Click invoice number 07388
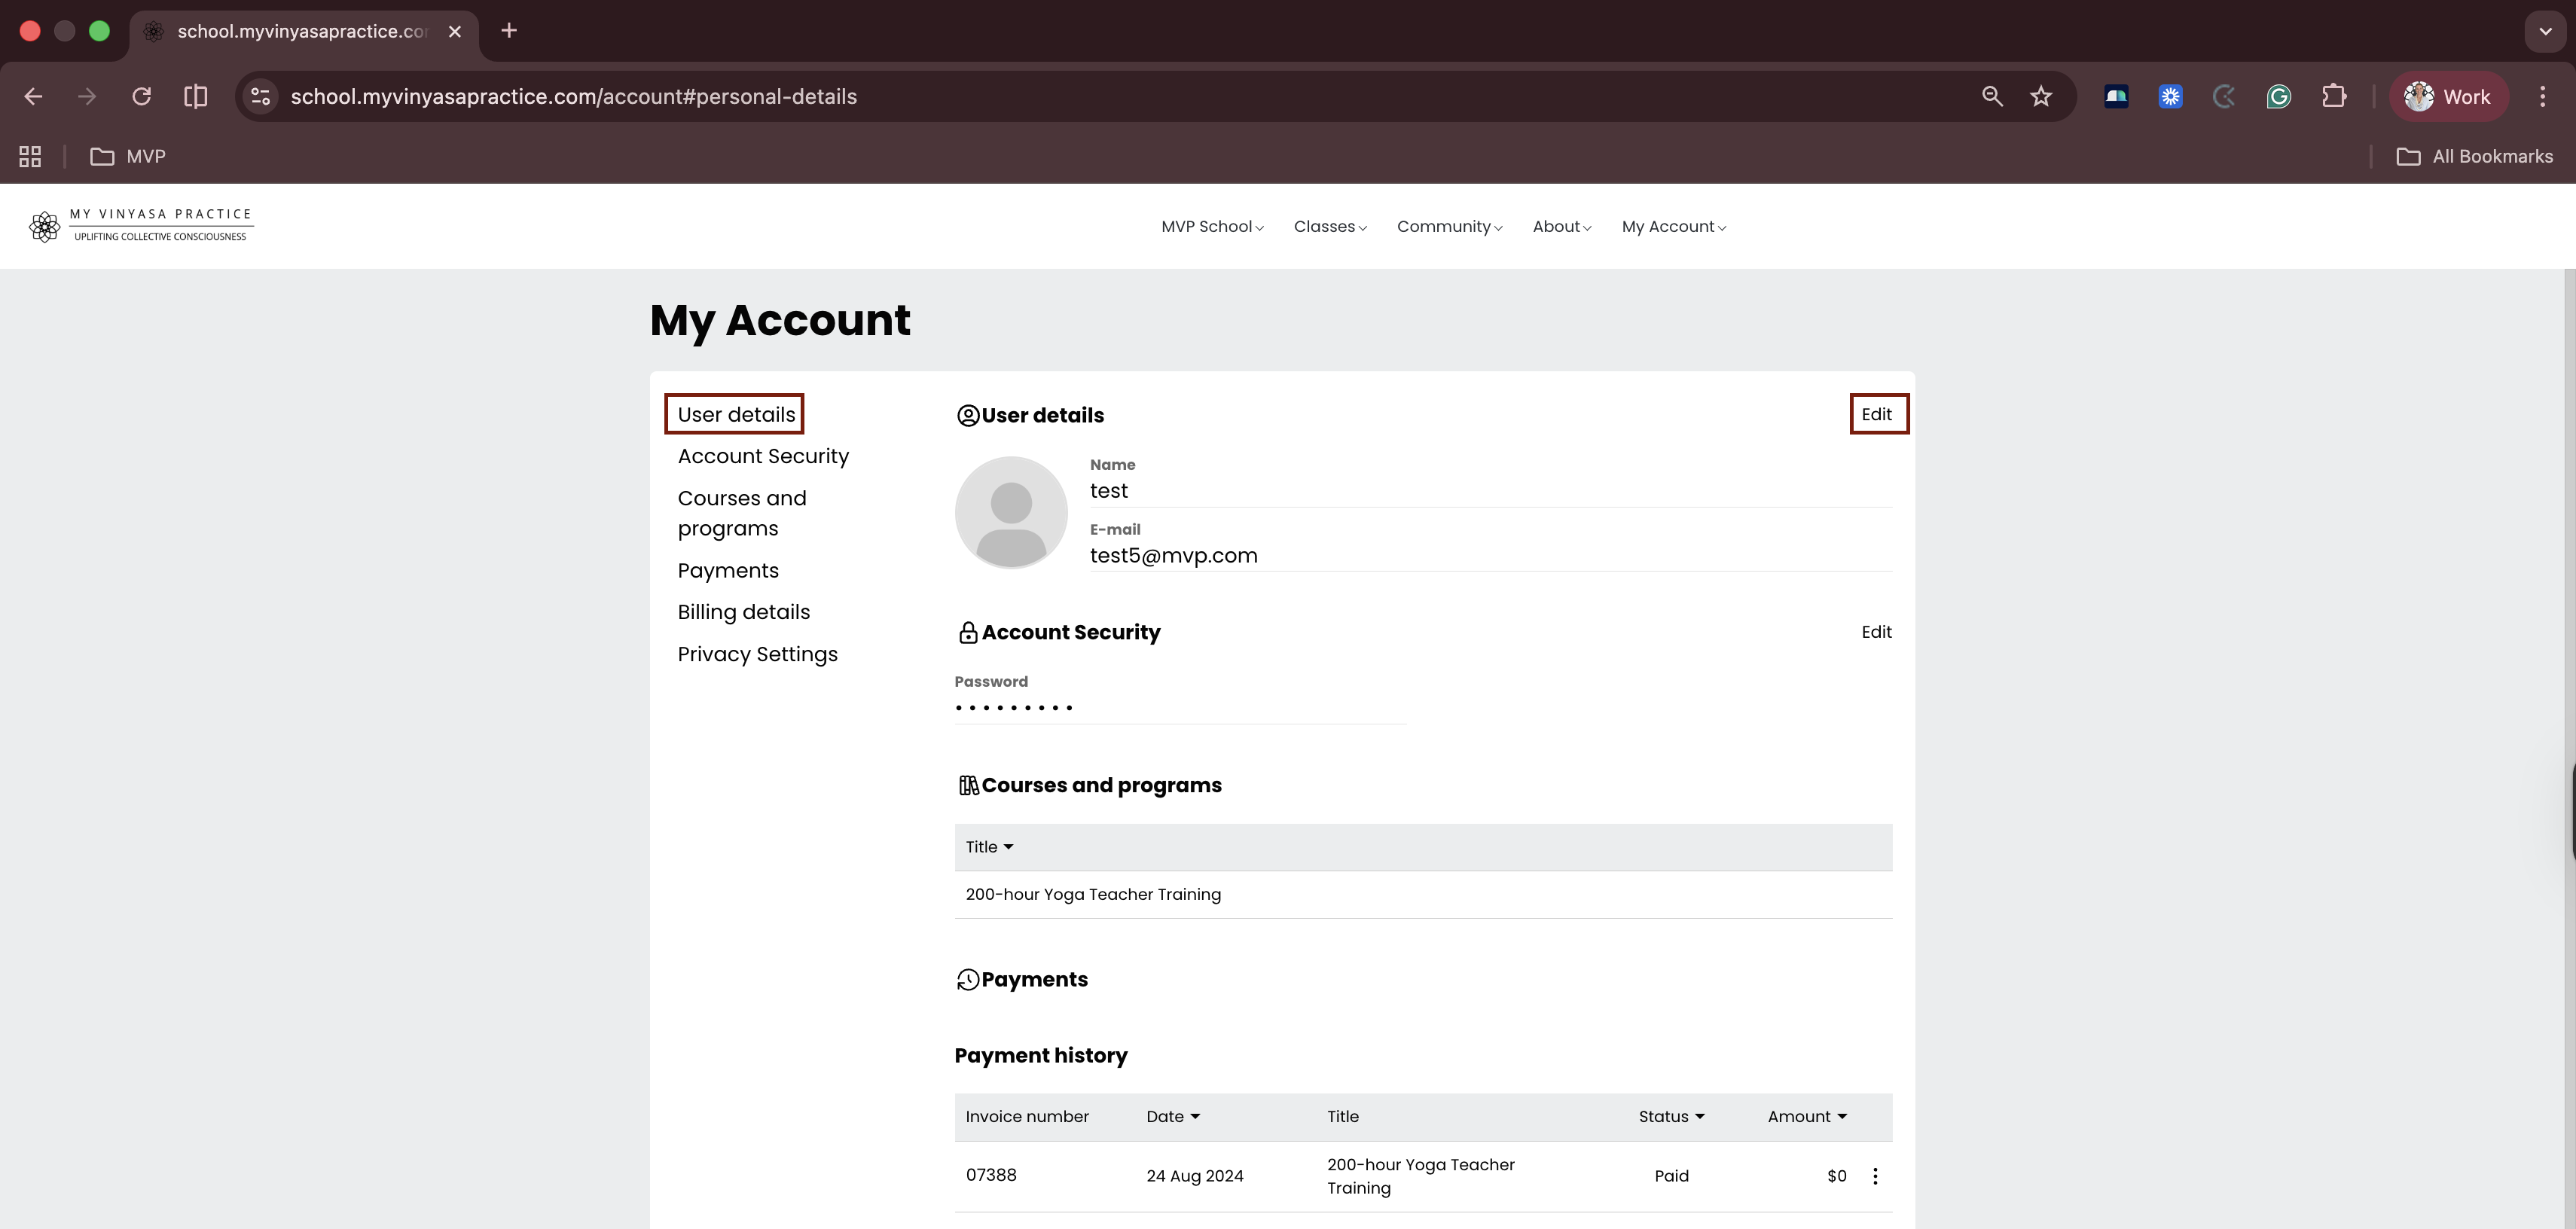Viewport: 2576px width, 1229px height. (x=991, y=1175)
